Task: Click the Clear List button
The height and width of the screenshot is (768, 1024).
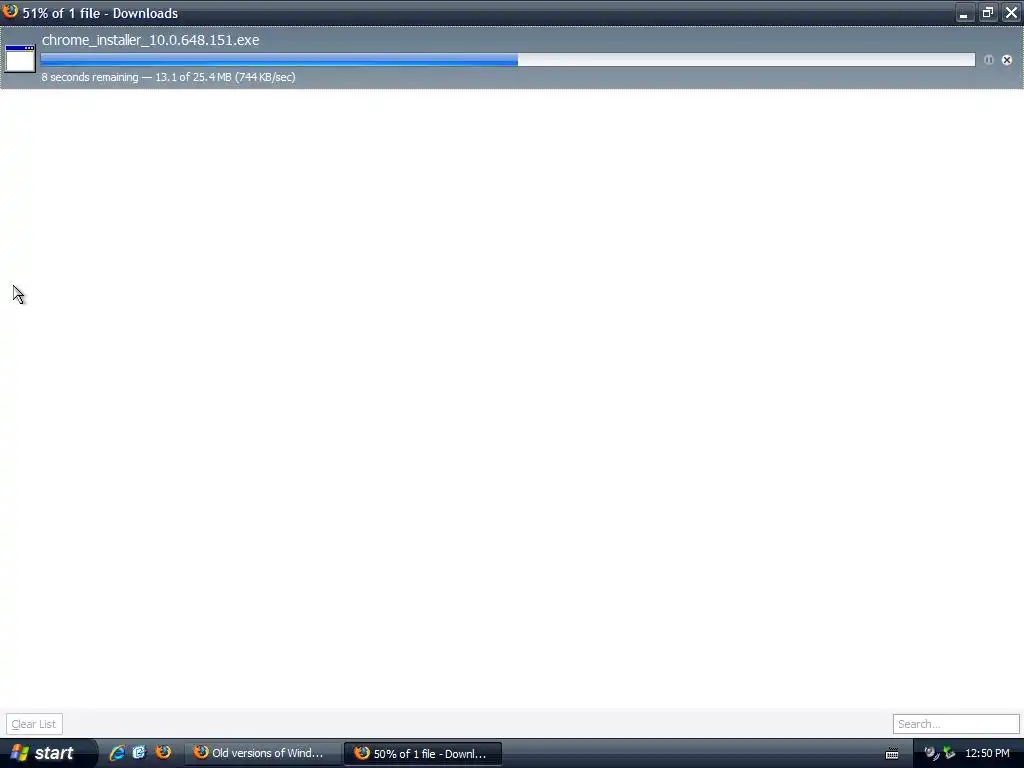Action: coord(34,724)
